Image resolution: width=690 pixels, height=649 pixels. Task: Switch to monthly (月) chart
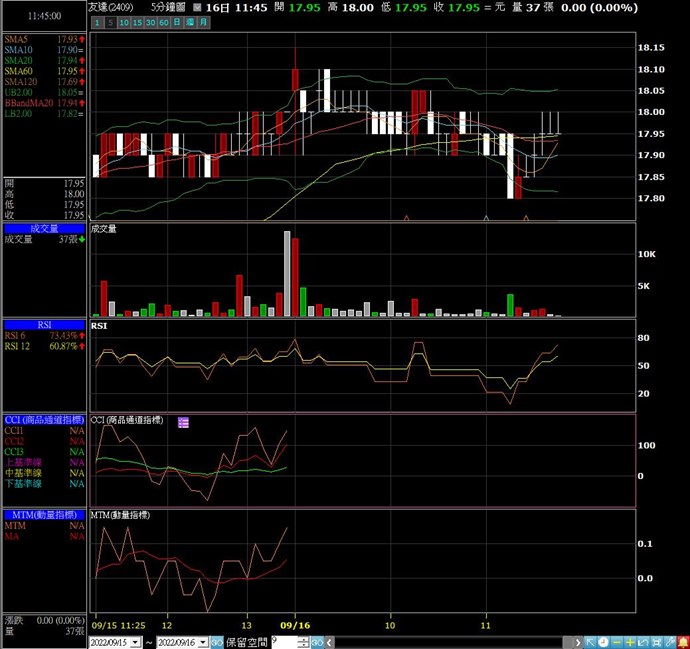(203, 22)
